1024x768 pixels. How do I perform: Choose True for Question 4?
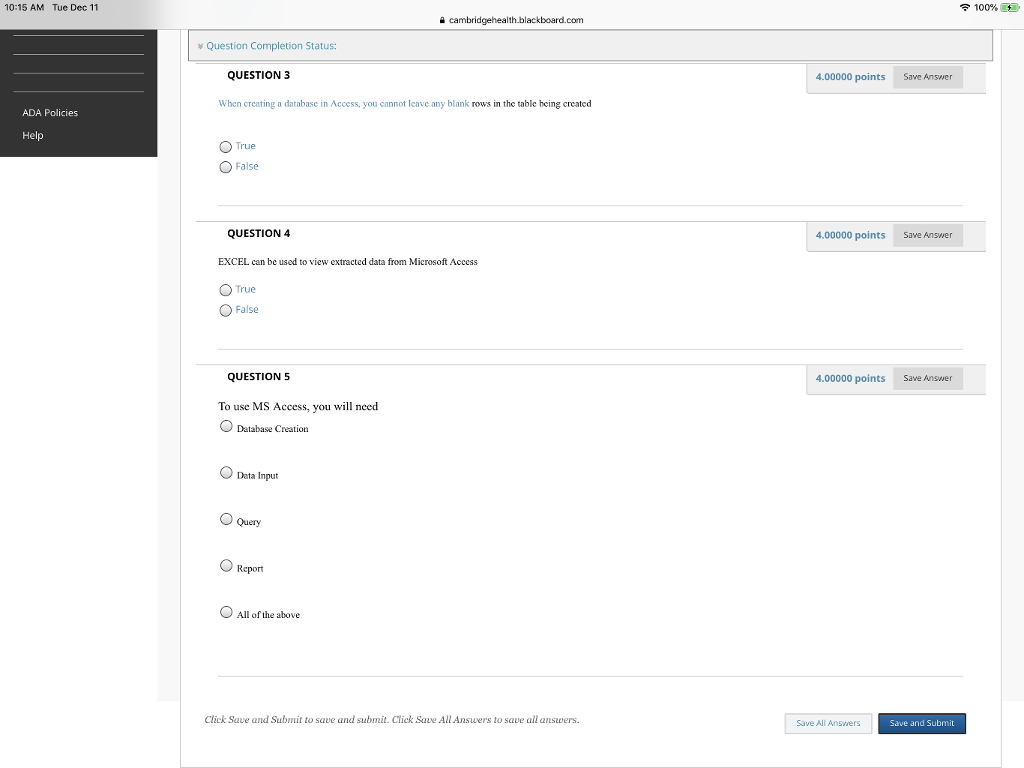click(x=225, y=289)
